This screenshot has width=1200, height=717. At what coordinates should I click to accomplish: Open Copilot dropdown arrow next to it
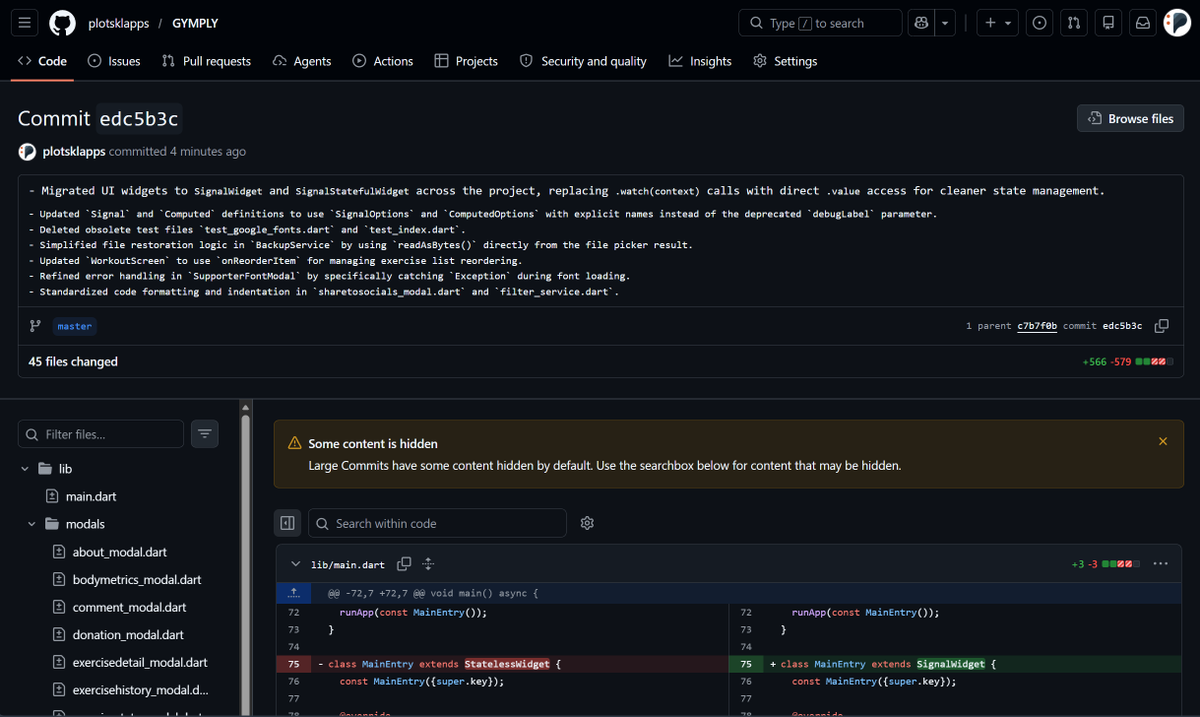[x=945, y=23]
